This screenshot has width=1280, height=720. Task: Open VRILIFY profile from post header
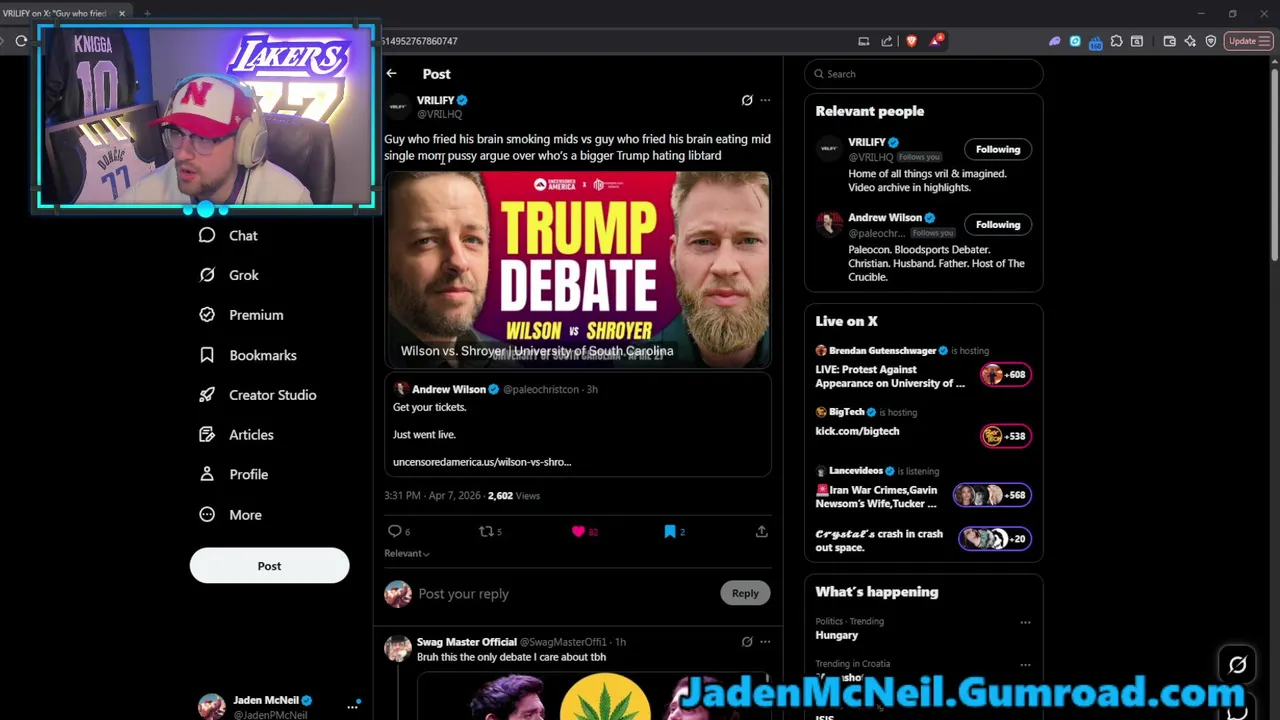click(x=435, y=100)
